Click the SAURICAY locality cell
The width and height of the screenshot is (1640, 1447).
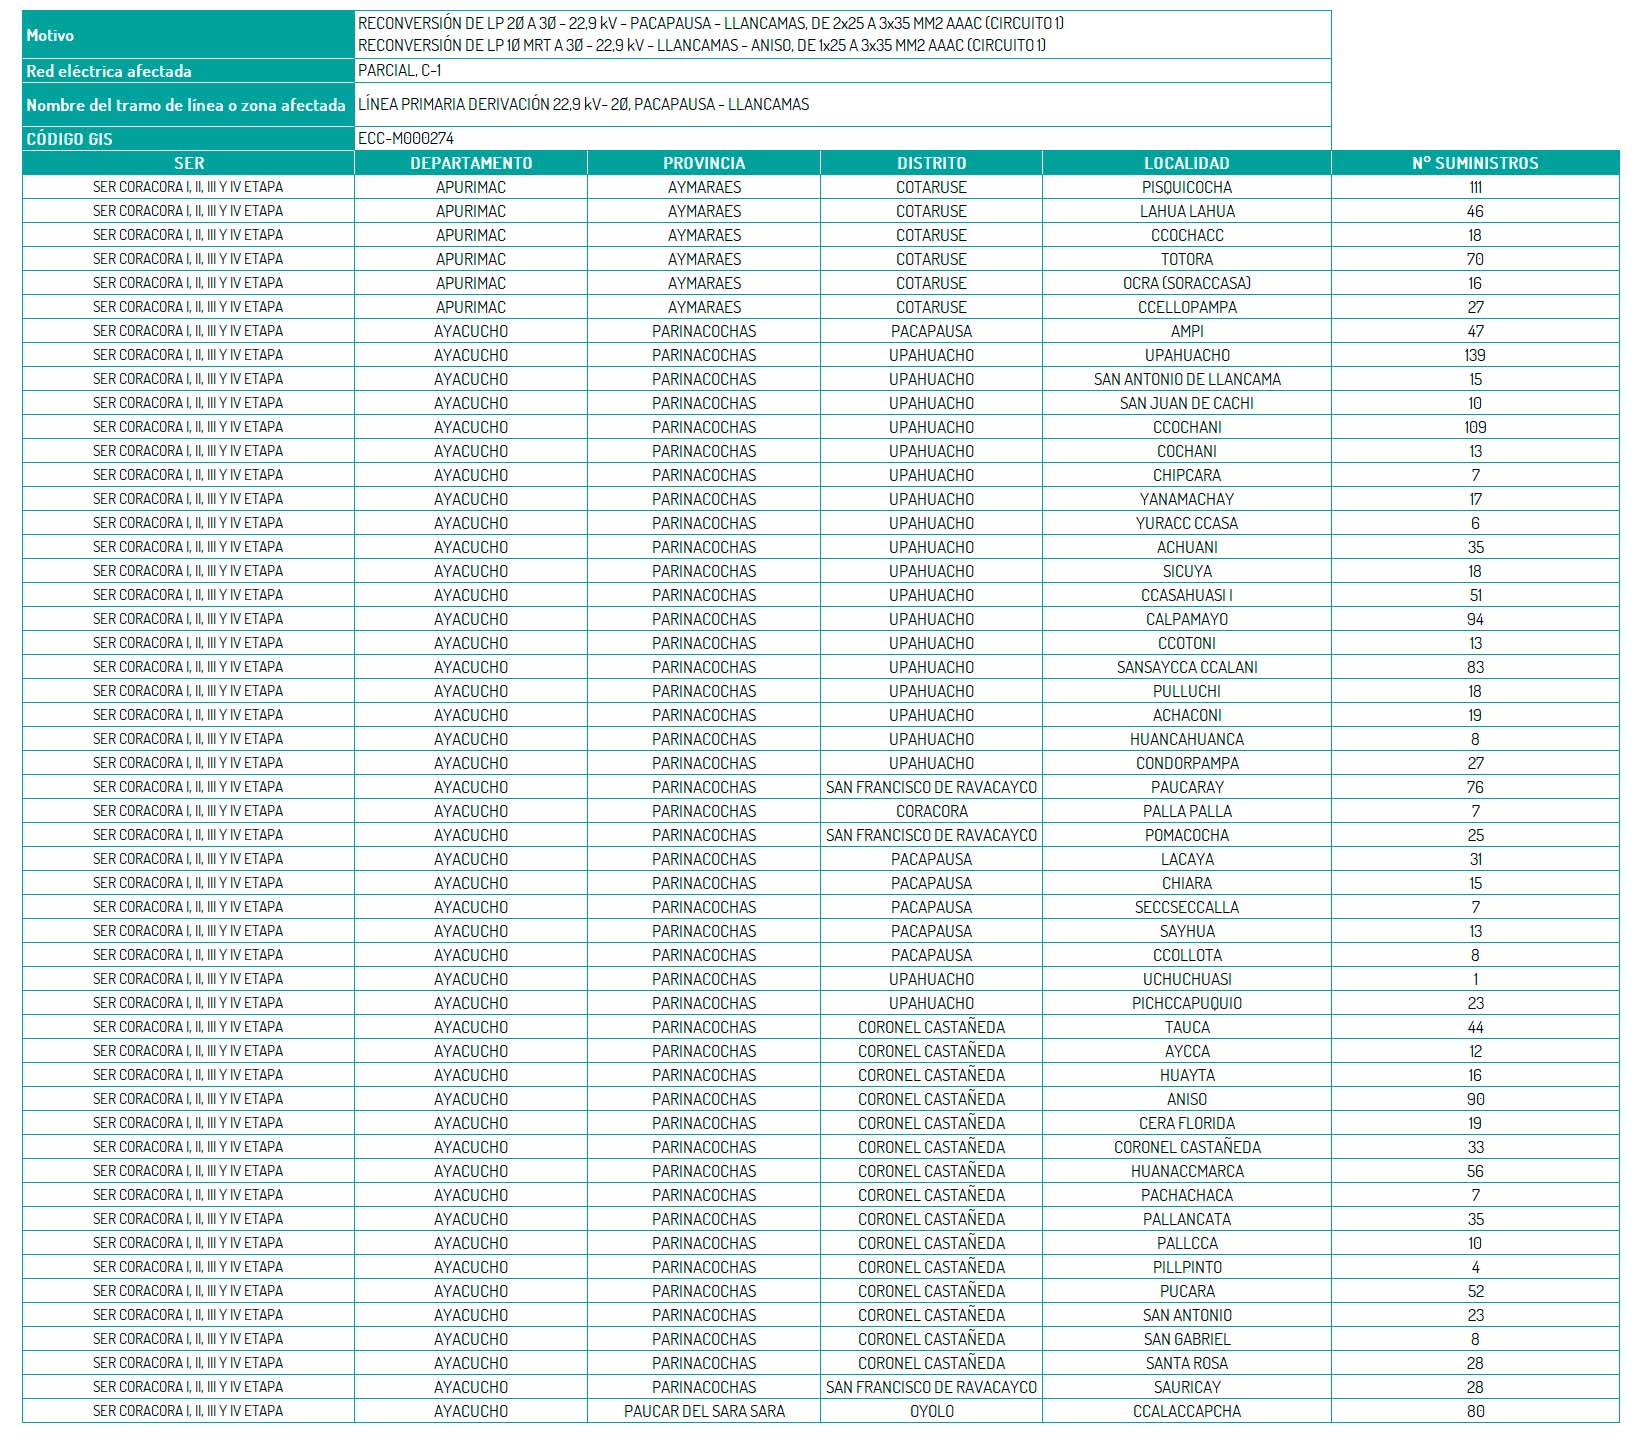tap(1187, 1387)
